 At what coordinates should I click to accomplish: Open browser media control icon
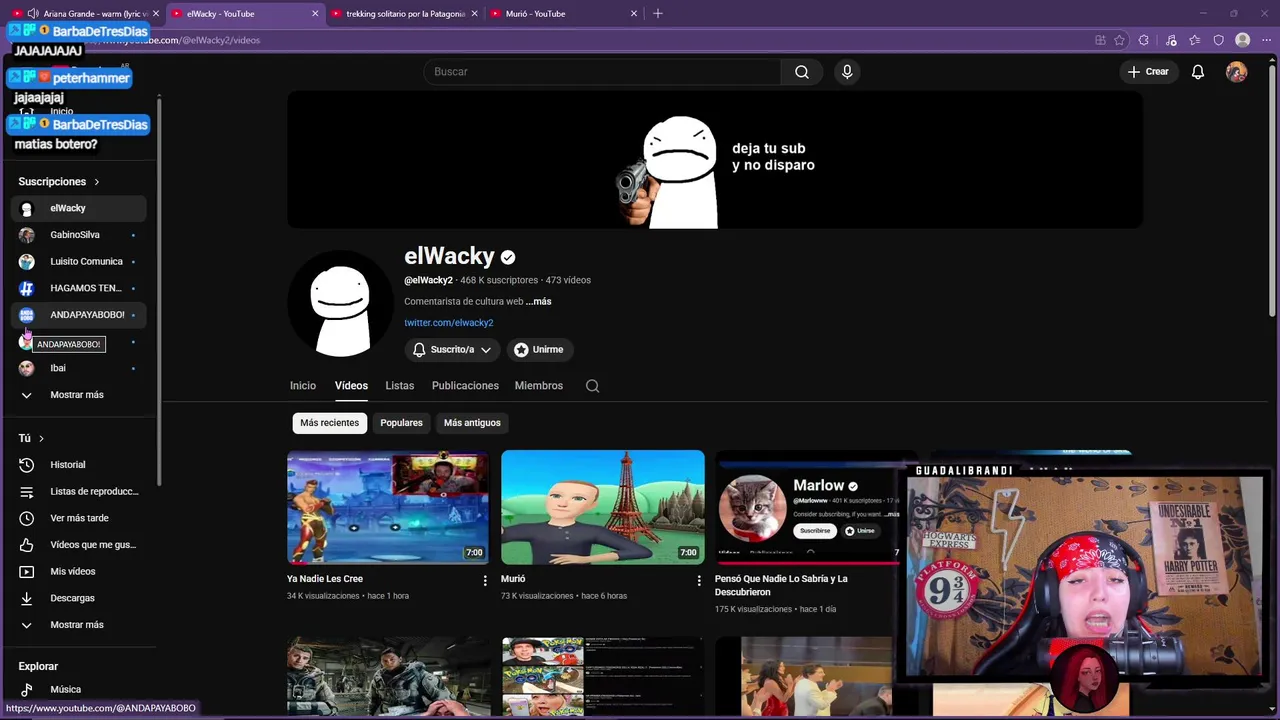click(1171, 40)
